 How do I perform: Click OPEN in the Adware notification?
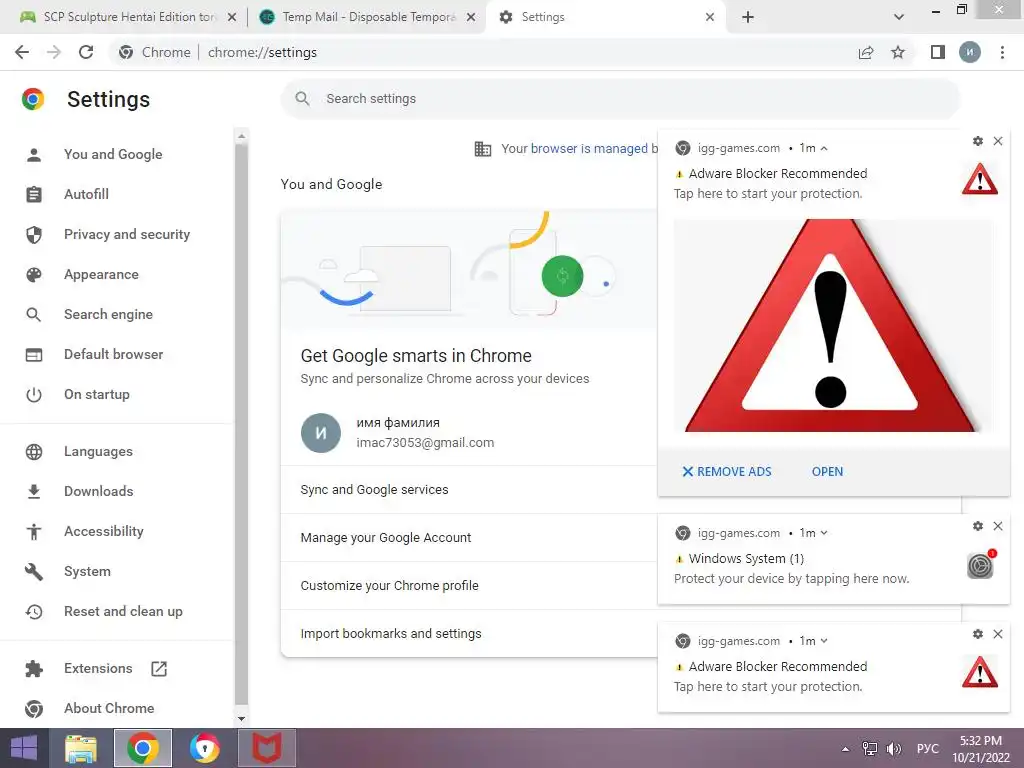click(x=827, y=472)
